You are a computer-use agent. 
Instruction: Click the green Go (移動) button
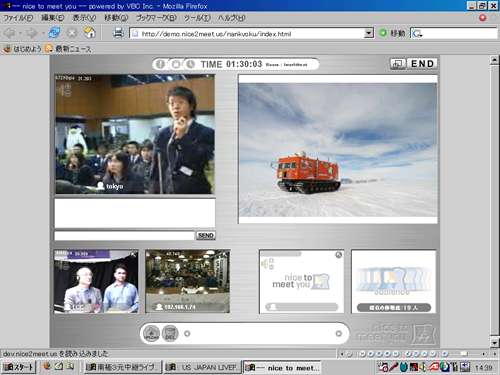point(393,33)
